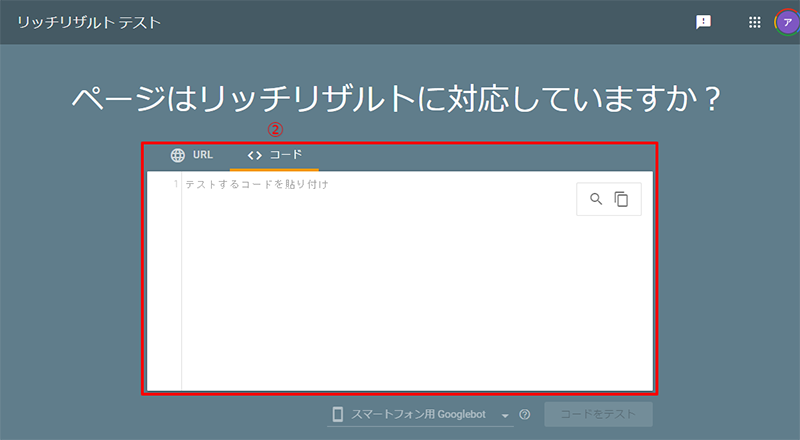Expand the Googlebot dropdown arrow
800x440 pixels.
point(505,415)
